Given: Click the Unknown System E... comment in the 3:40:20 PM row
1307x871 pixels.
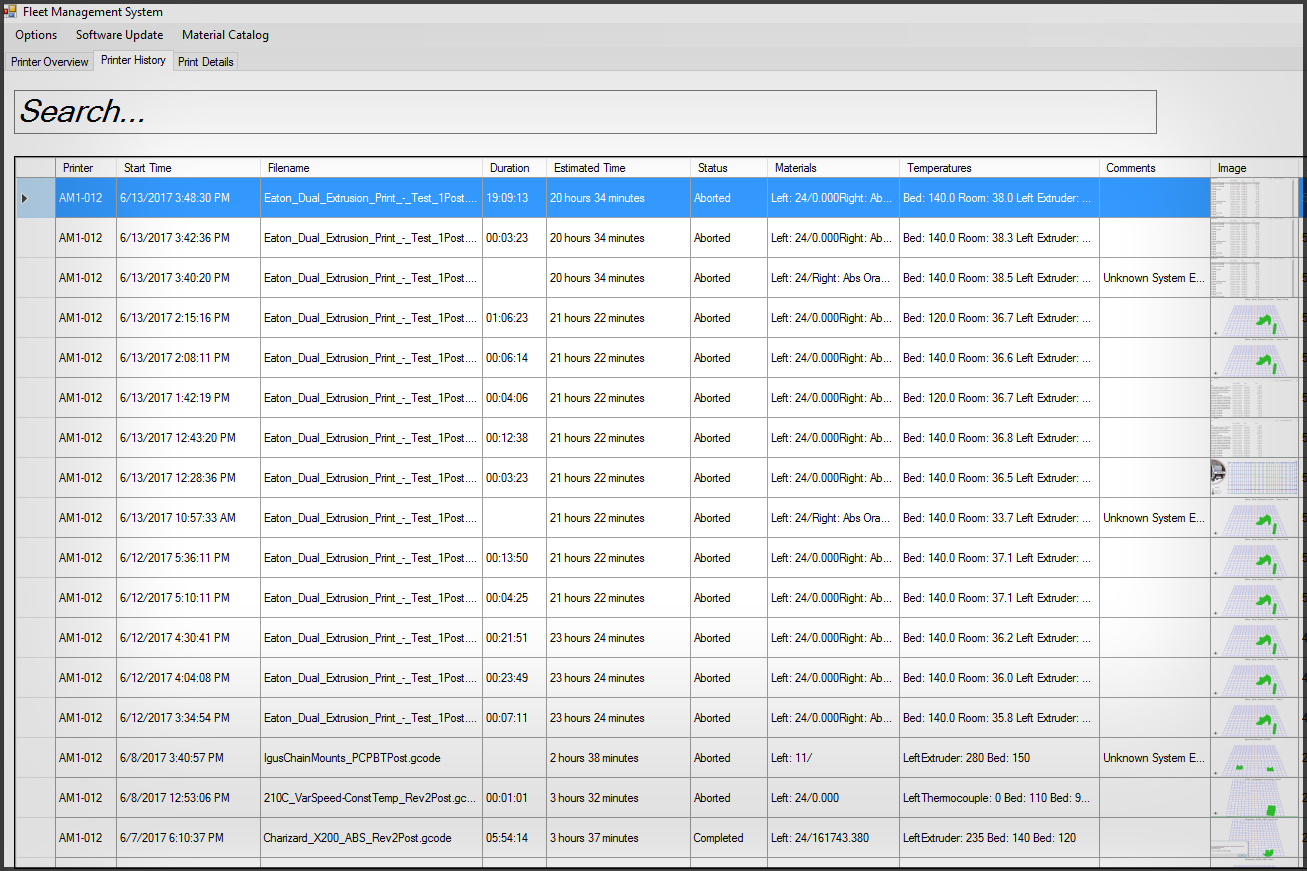Looking at the screenshot, I should 1154,278.
